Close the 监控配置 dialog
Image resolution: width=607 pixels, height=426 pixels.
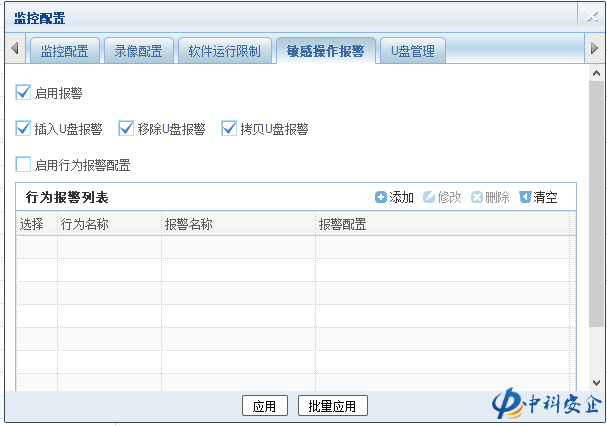[x=592, y=16]
